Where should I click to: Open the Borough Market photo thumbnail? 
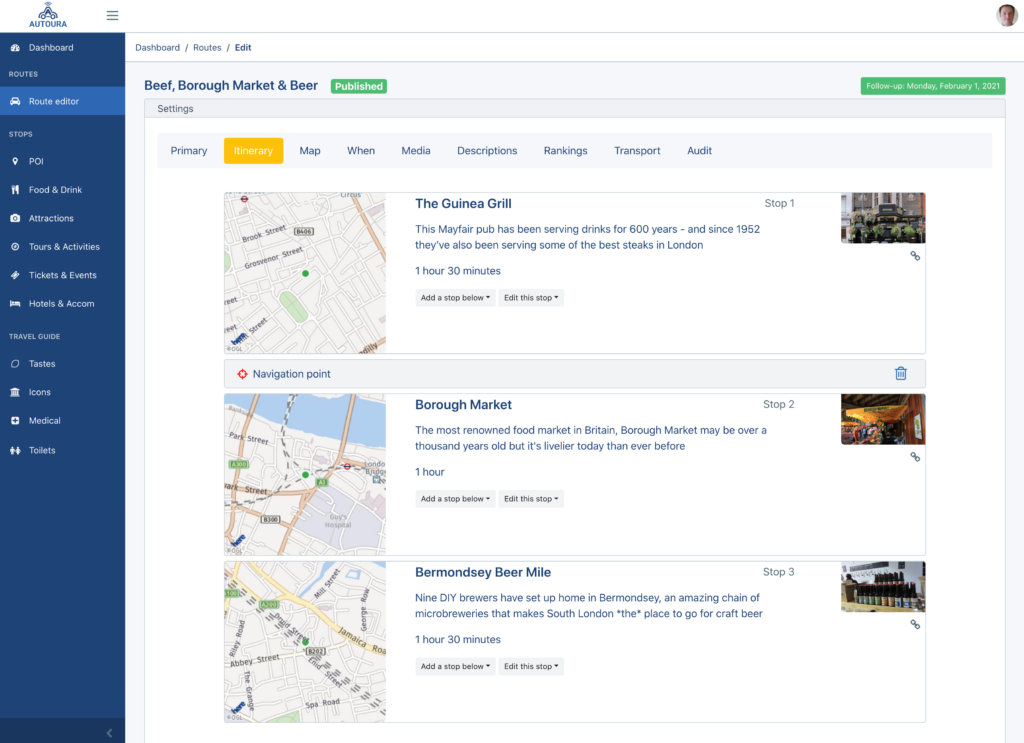[883, 419]
